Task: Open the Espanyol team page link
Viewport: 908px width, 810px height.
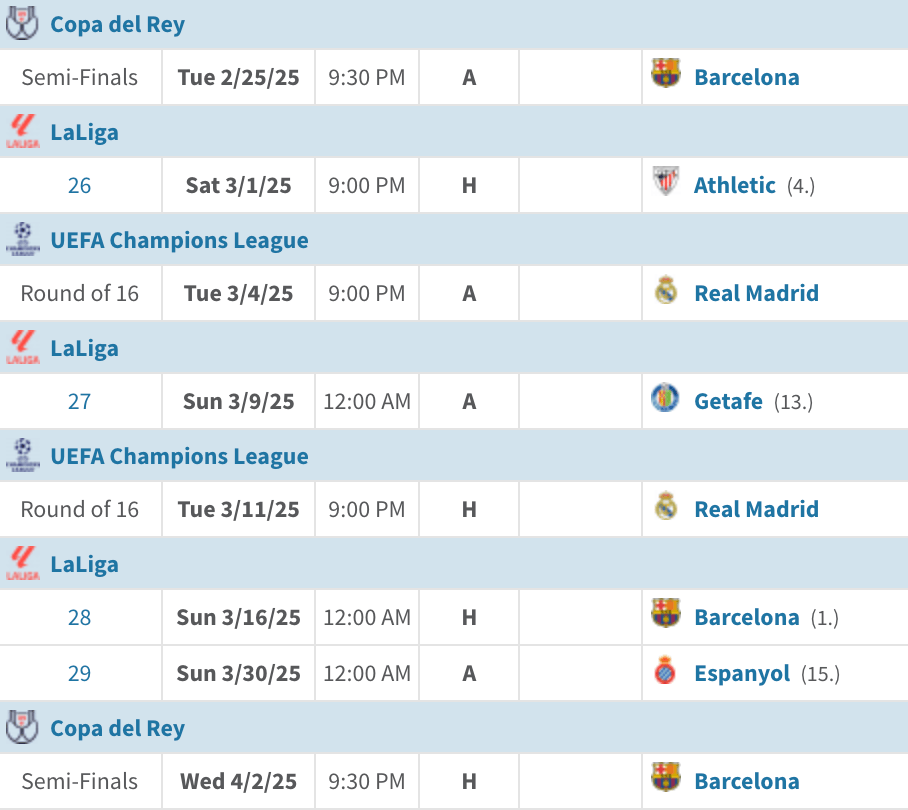Action: [743, 673]
